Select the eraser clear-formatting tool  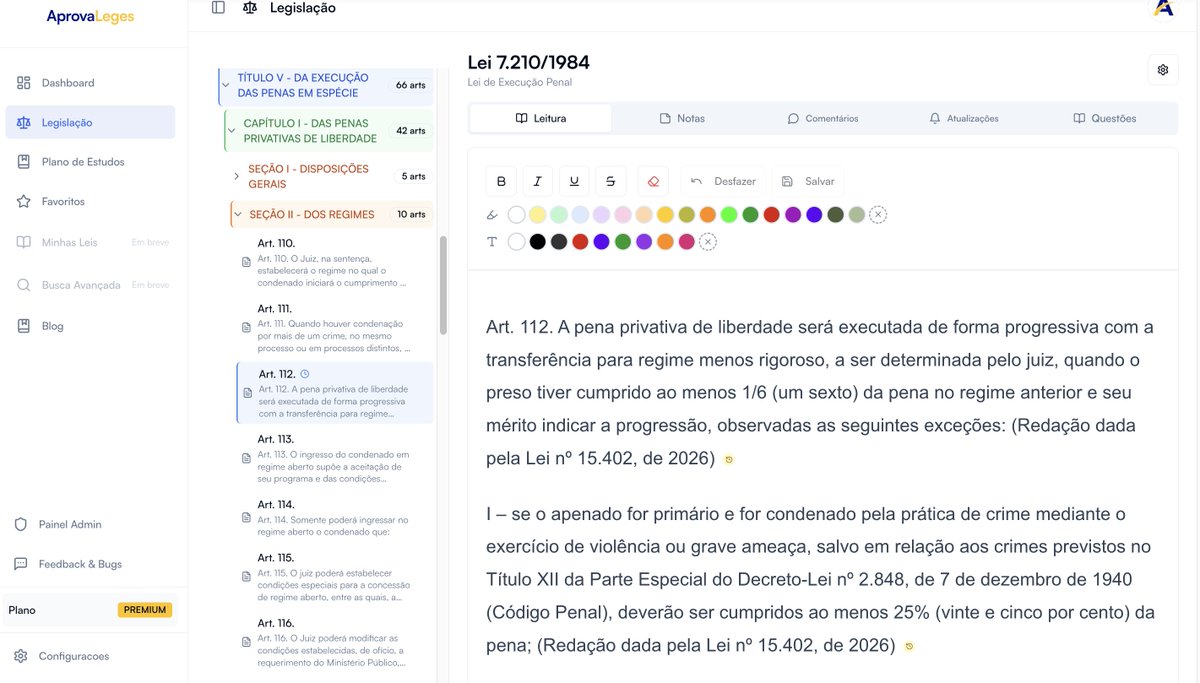653,181
